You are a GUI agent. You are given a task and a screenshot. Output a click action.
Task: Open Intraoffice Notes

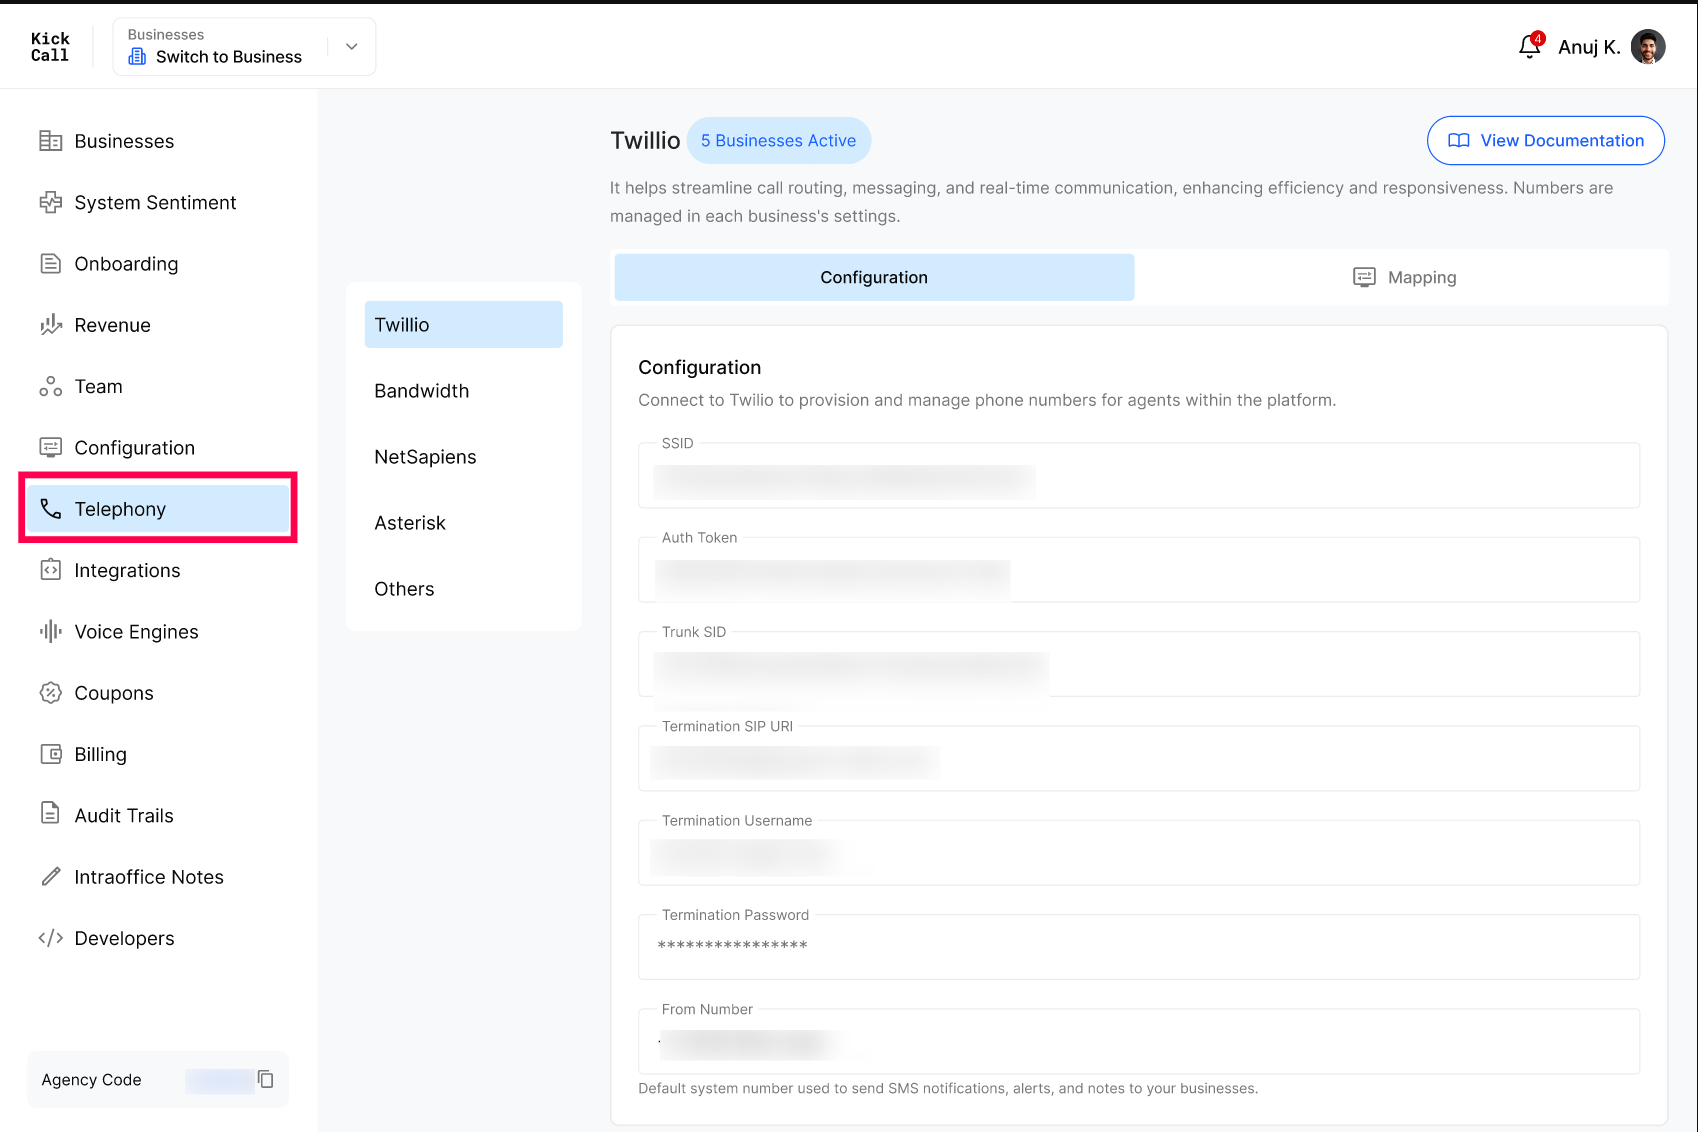(158, 876)
